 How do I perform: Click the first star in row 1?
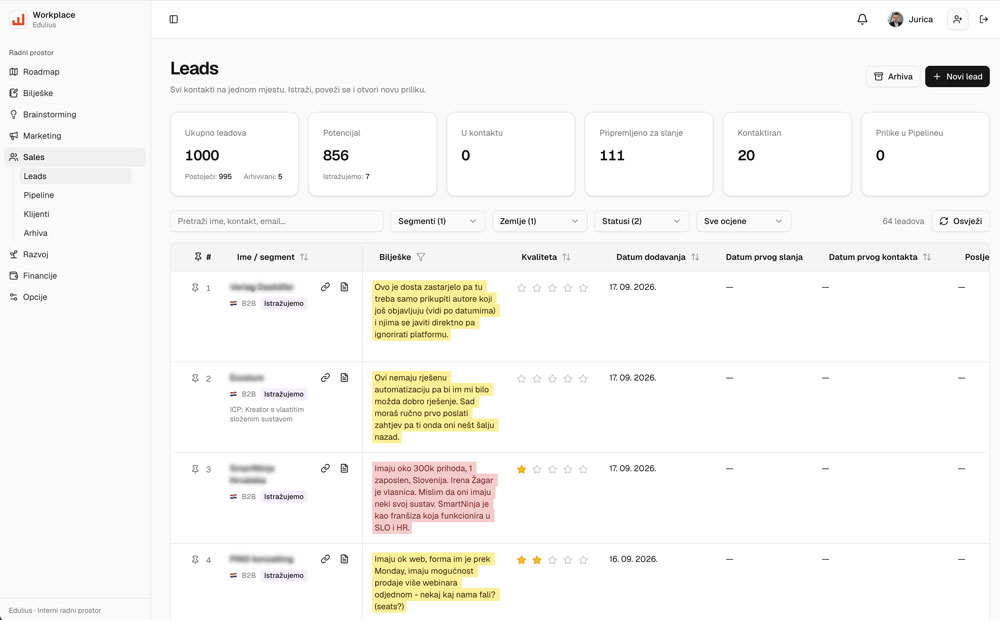pos(522,288)
